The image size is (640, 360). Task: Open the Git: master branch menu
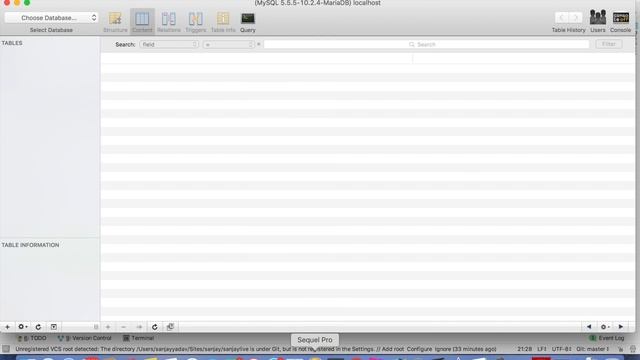click(x=593, y=349)
